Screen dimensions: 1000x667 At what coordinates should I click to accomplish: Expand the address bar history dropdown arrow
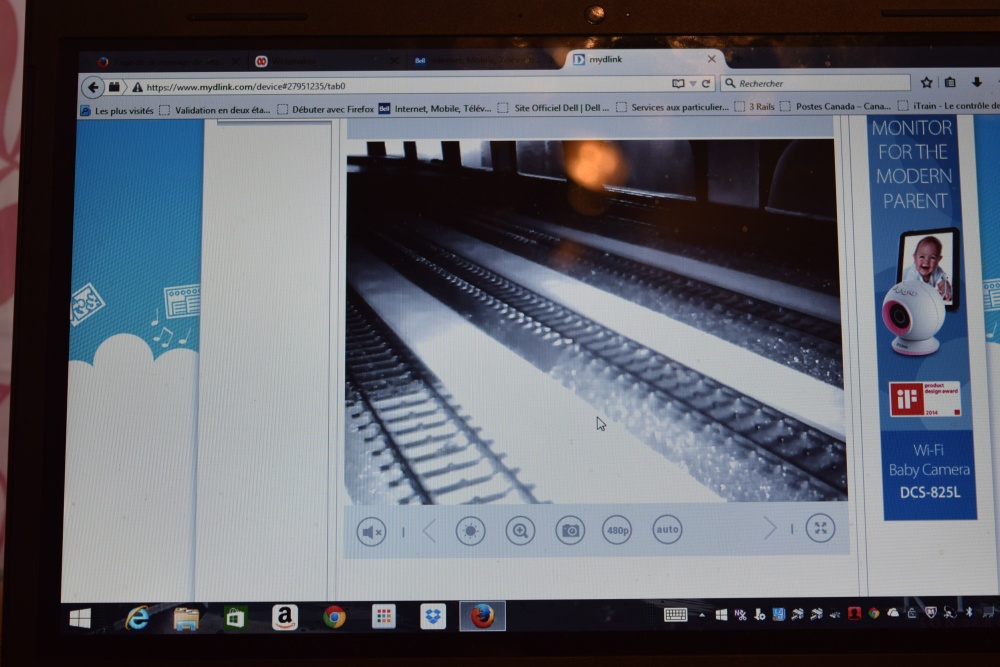[693, 84]
